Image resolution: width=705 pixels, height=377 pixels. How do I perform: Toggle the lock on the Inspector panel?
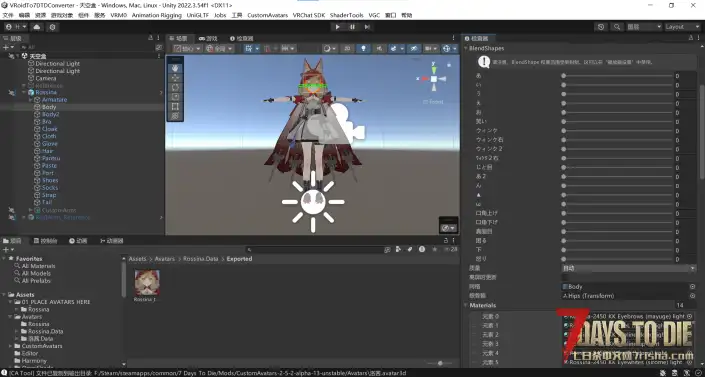tap(691, 38)
